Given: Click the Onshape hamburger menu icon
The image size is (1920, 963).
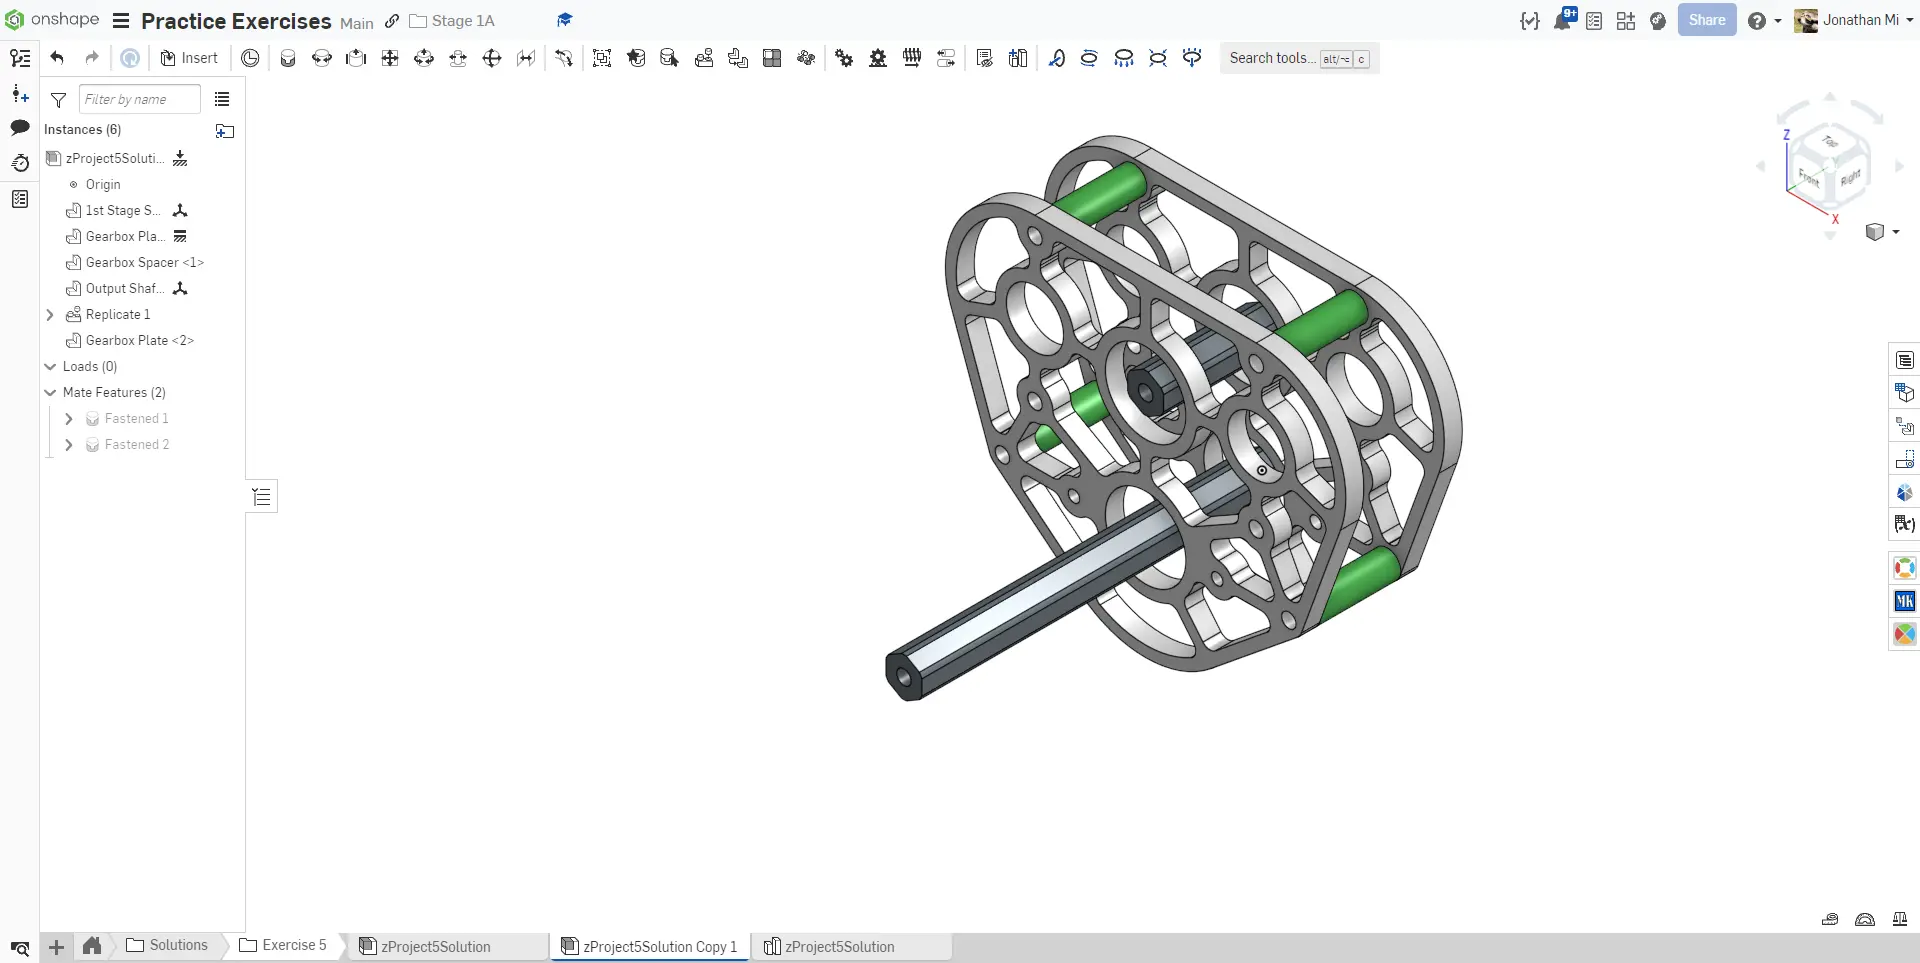Looking at the screenshot, I should tap(121, 21).
